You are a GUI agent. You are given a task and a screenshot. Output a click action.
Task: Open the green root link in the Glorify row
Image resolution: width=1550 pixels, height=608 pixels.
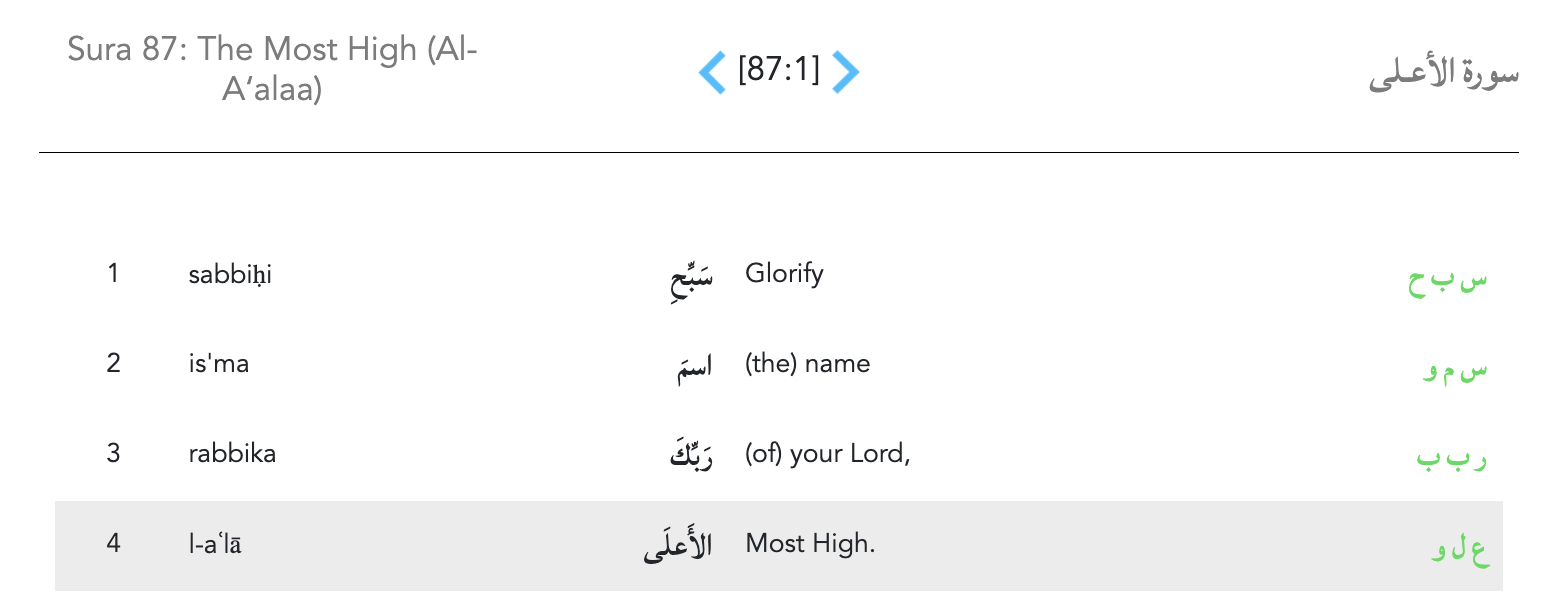(1448, 281)
